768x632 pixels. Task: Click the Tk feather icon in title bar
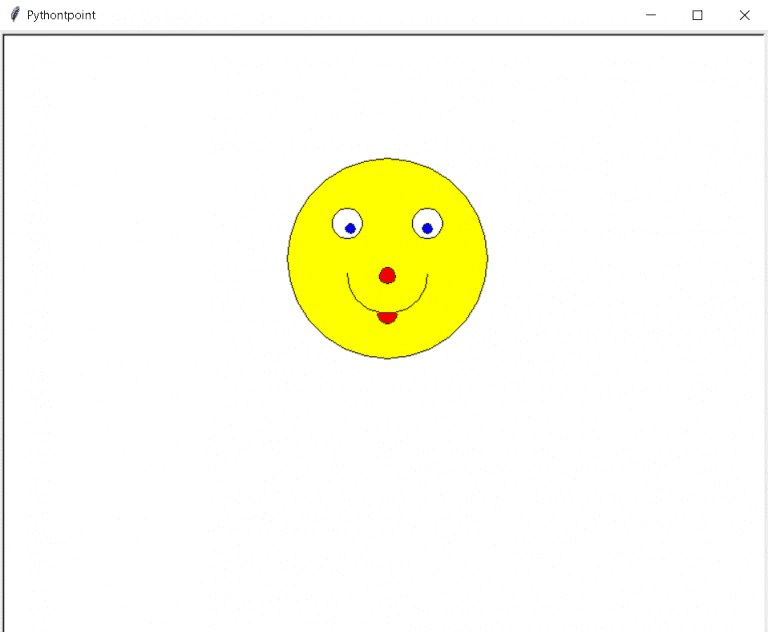(x=14, y=15)
